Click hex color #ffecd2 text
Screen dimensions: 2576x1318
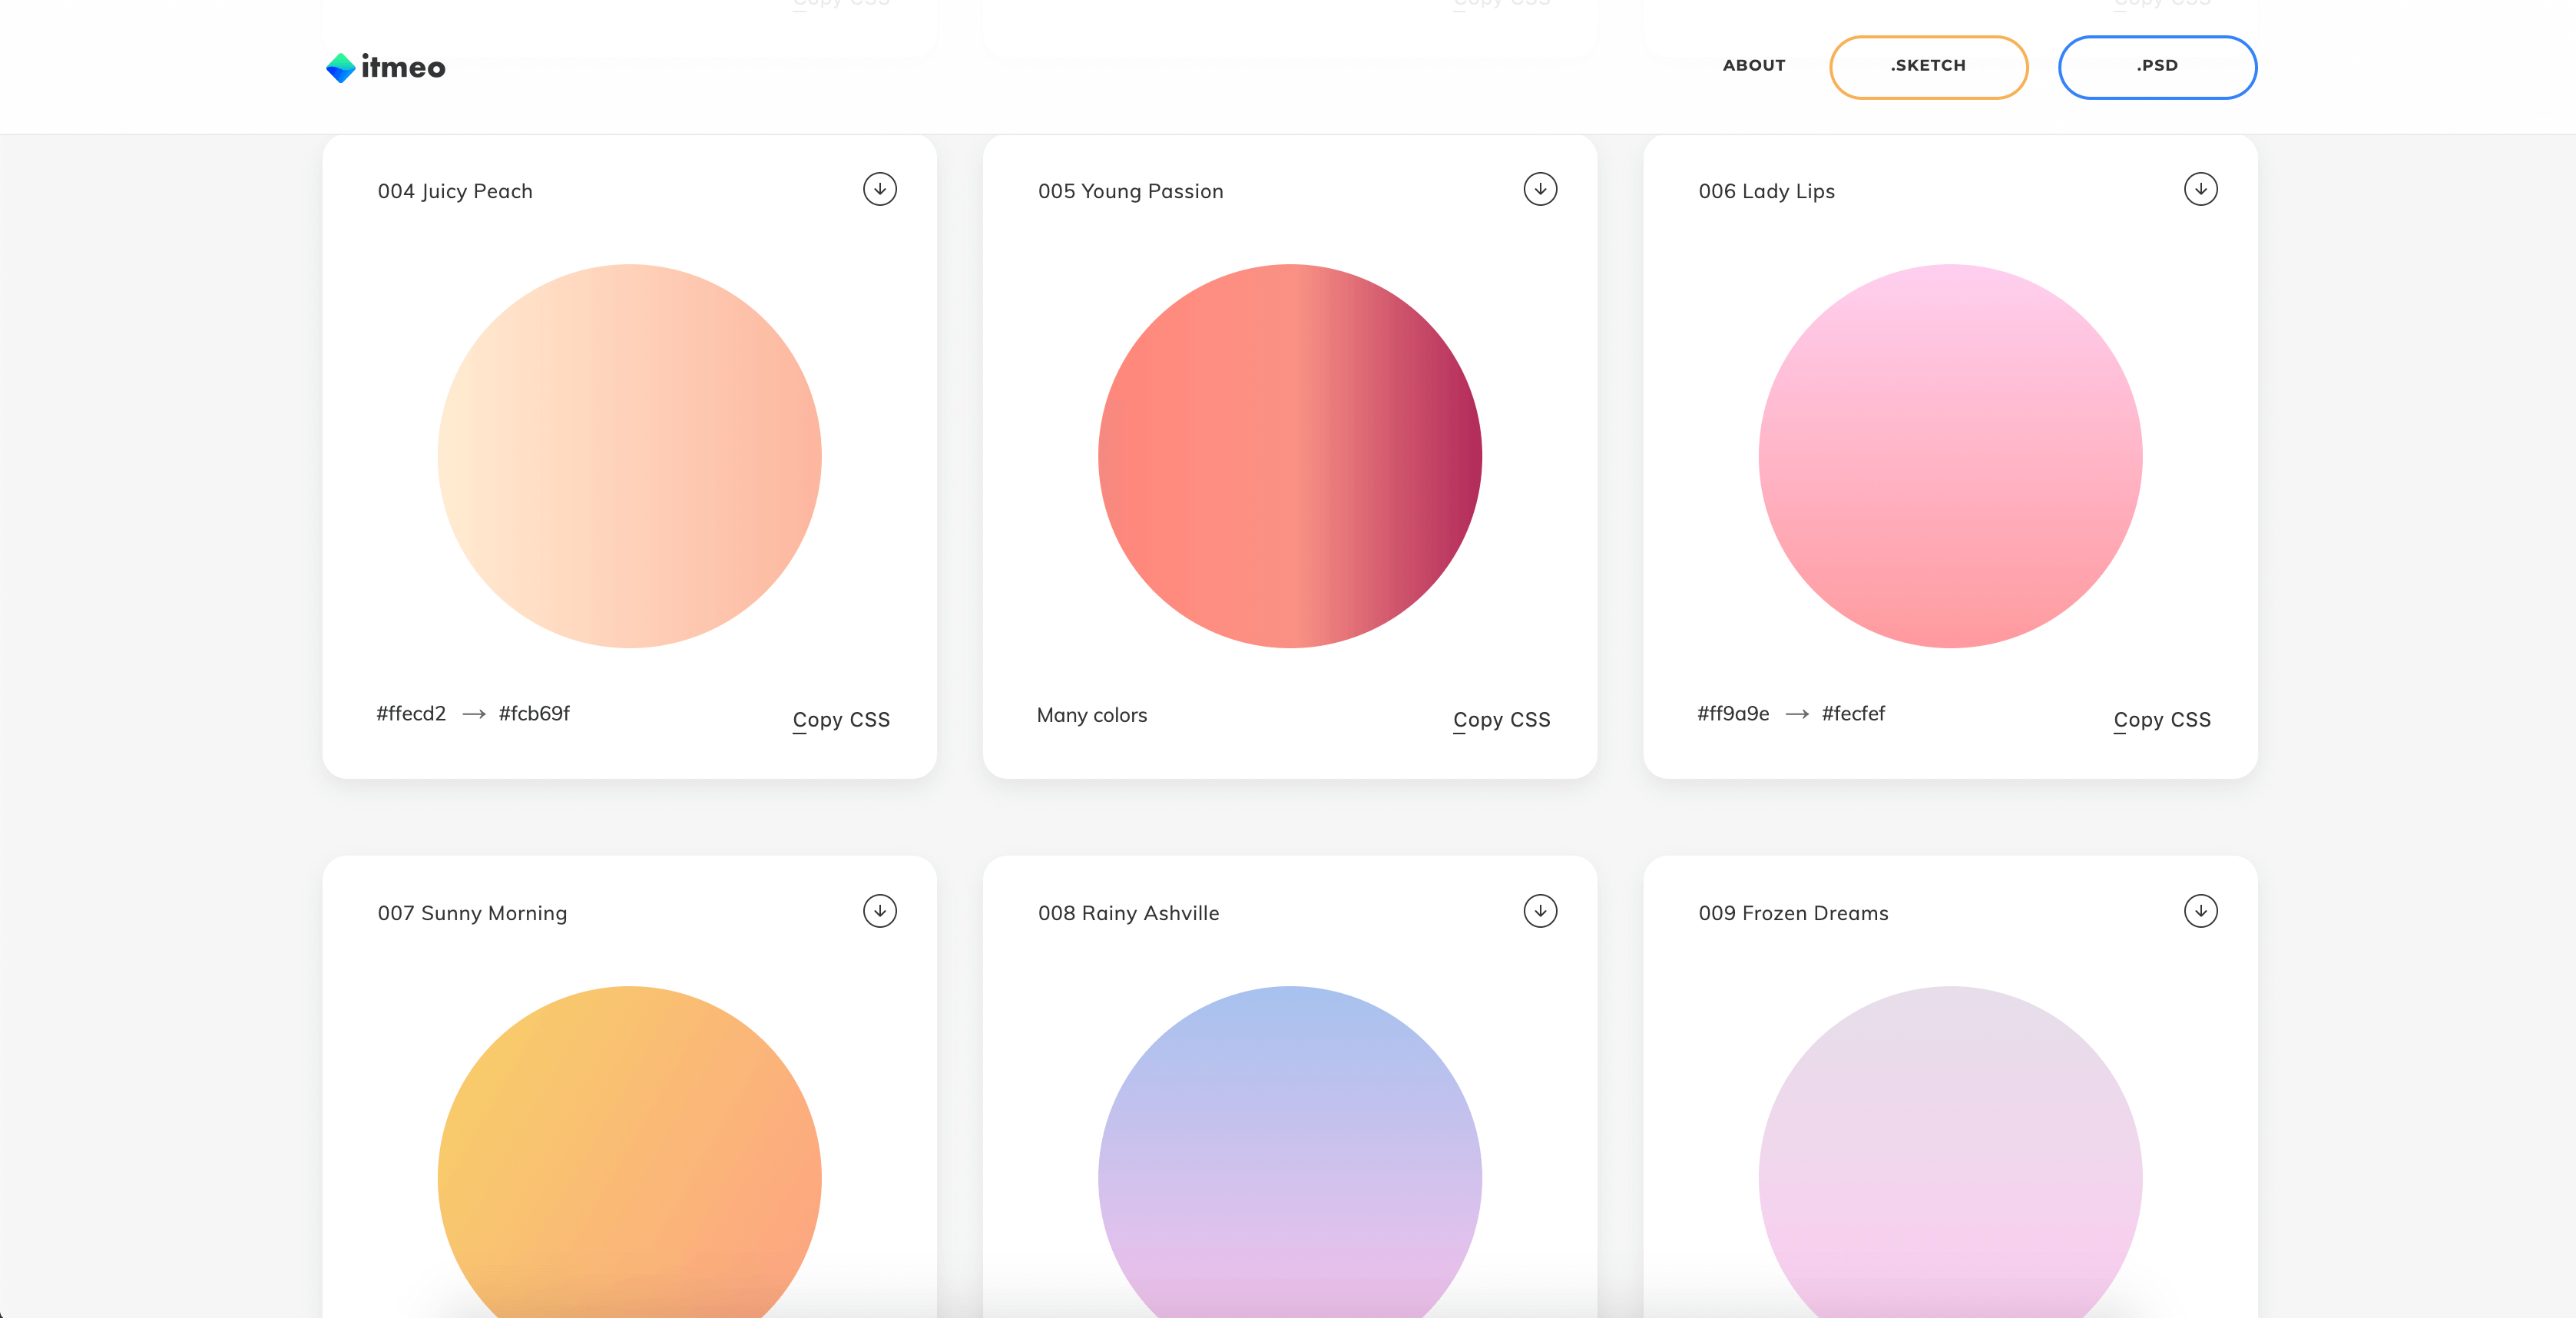tap(411, 714)
